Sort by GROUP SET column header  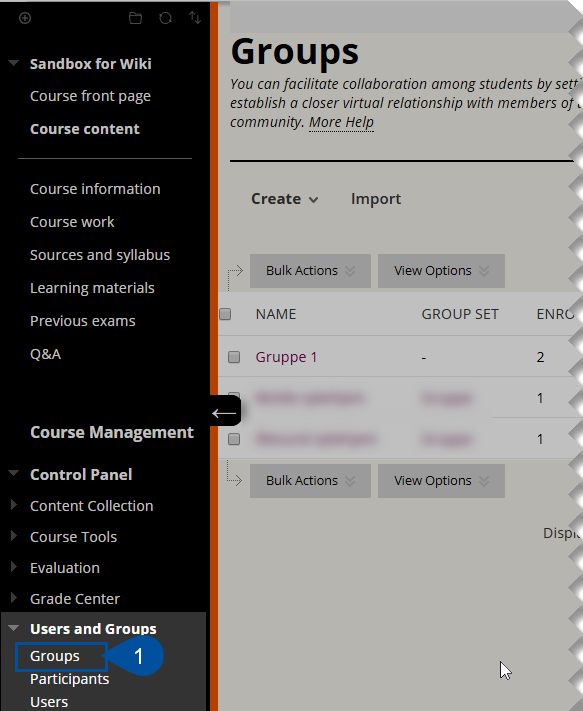click(x=460, y=314)
